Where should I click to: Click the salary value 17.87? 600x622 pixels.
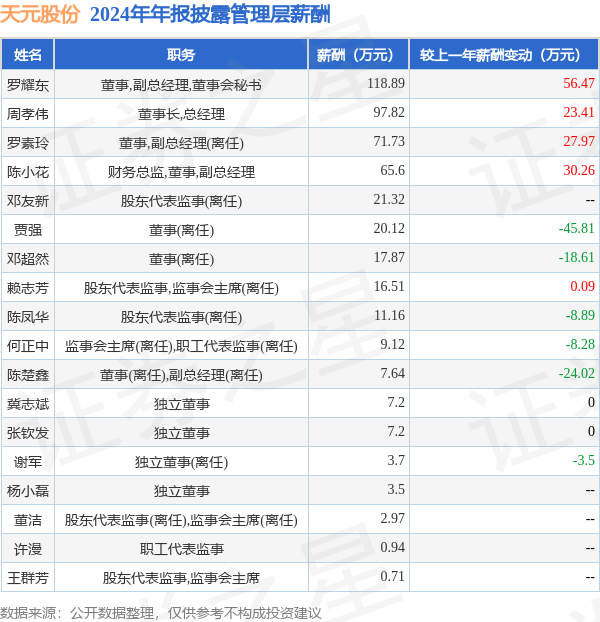pyautogui.click(x=389, y=257)
